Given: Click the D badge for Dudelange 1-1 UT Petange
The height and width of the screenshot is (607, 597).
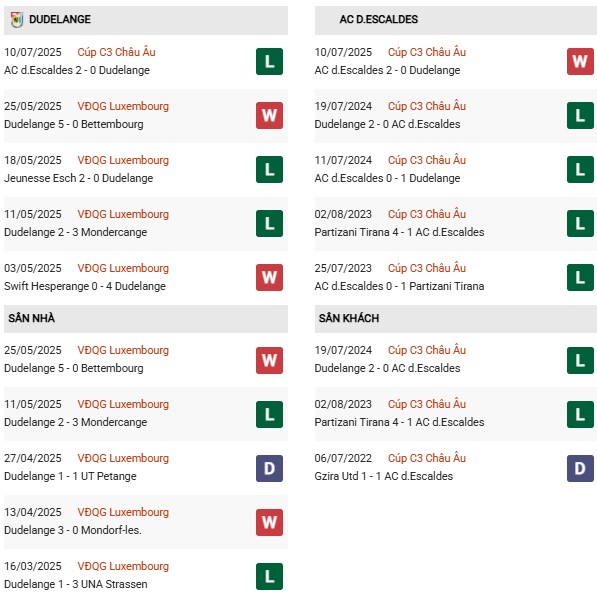Looking at the screenshot, I should pyautogui.click(x=269, y=468).
